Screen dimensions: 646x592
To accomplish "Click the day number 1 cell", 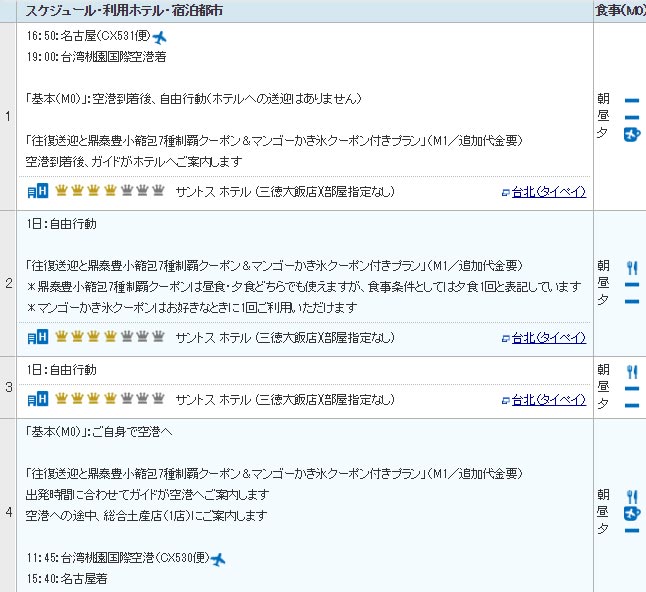I will coord(8,116).
